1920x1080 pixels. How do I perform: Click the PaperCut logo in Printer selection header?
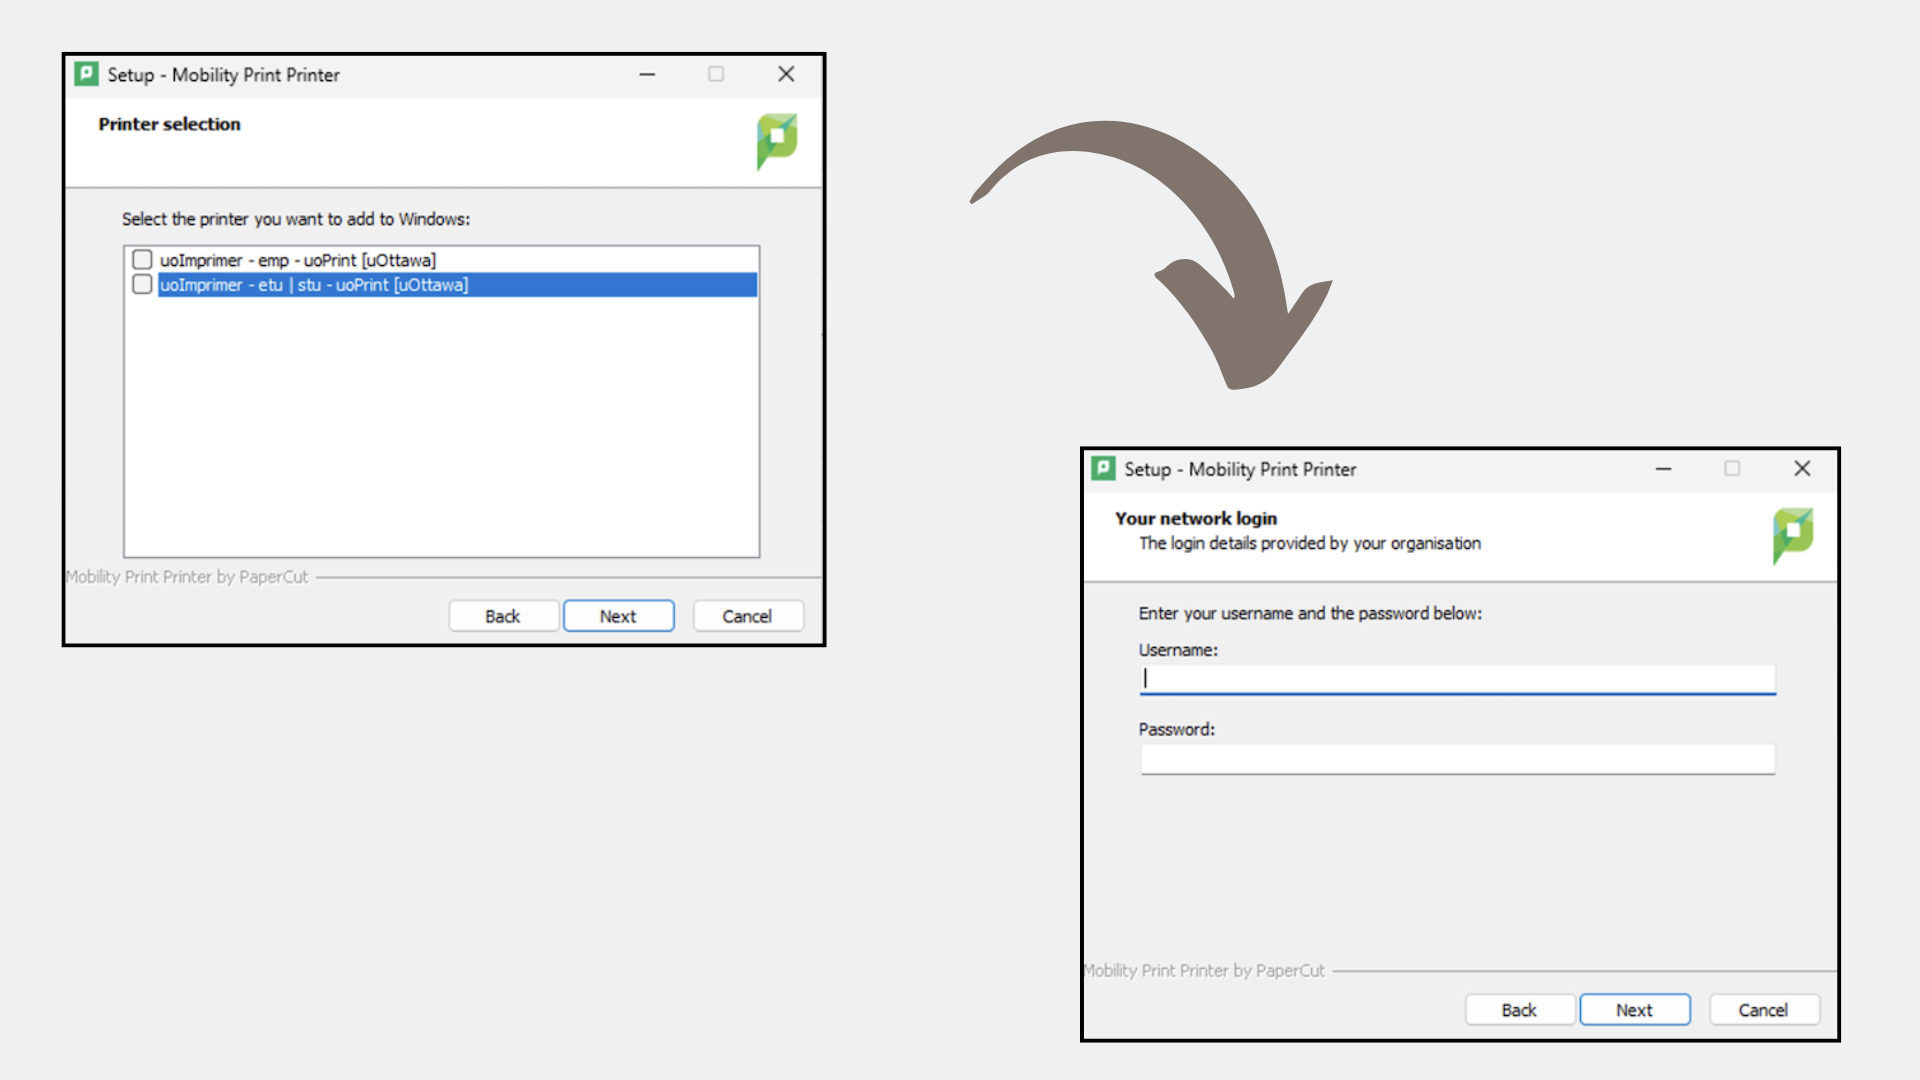point(776,141)
